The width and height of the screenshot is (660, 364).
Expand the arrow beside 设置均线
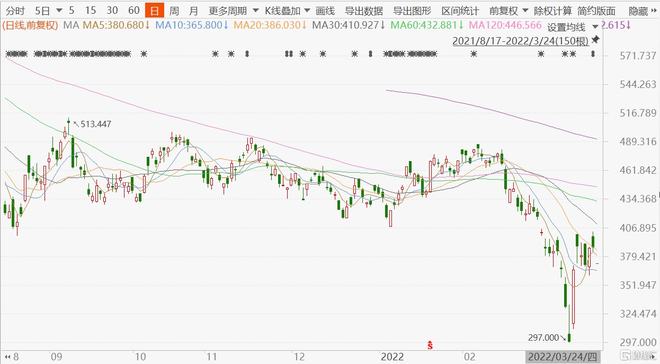click(x=595, y=27)
